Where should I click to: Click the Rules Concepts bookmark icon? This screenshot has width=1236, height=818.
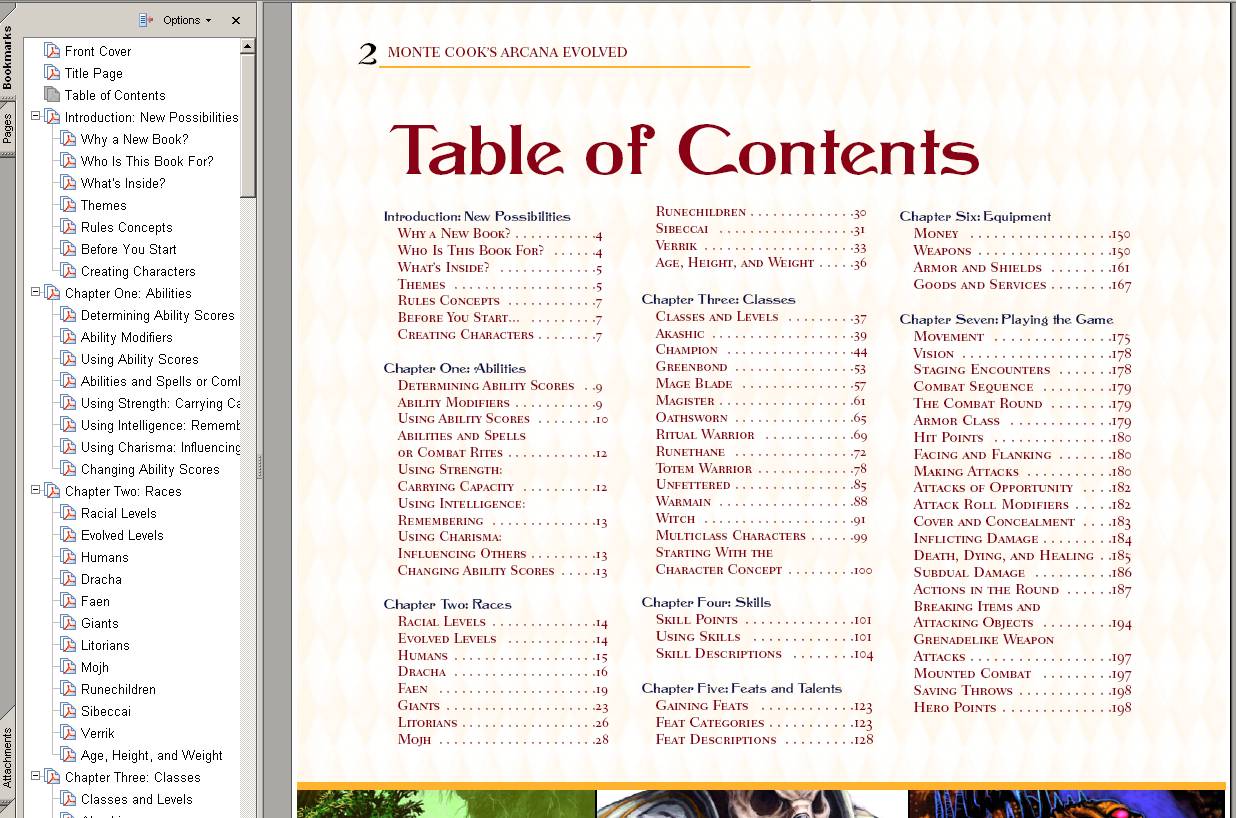[x=68, y=227]
